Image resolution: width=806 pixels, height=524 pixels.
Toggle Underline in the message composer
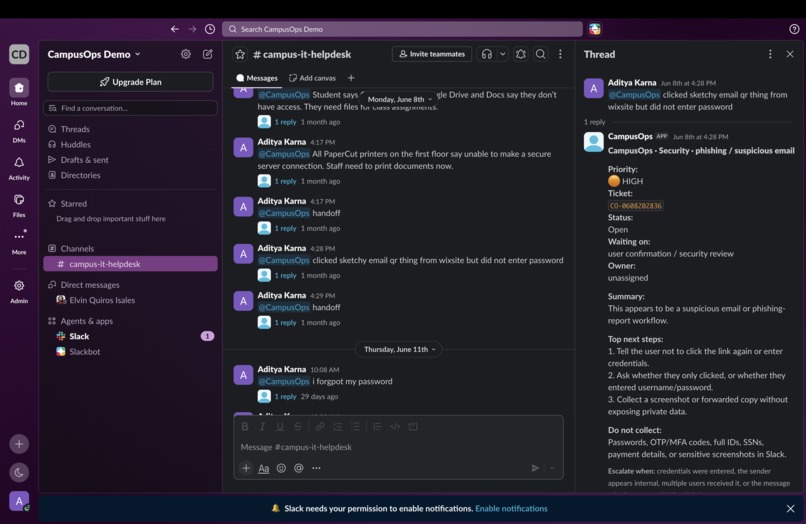tap(280, 426)
